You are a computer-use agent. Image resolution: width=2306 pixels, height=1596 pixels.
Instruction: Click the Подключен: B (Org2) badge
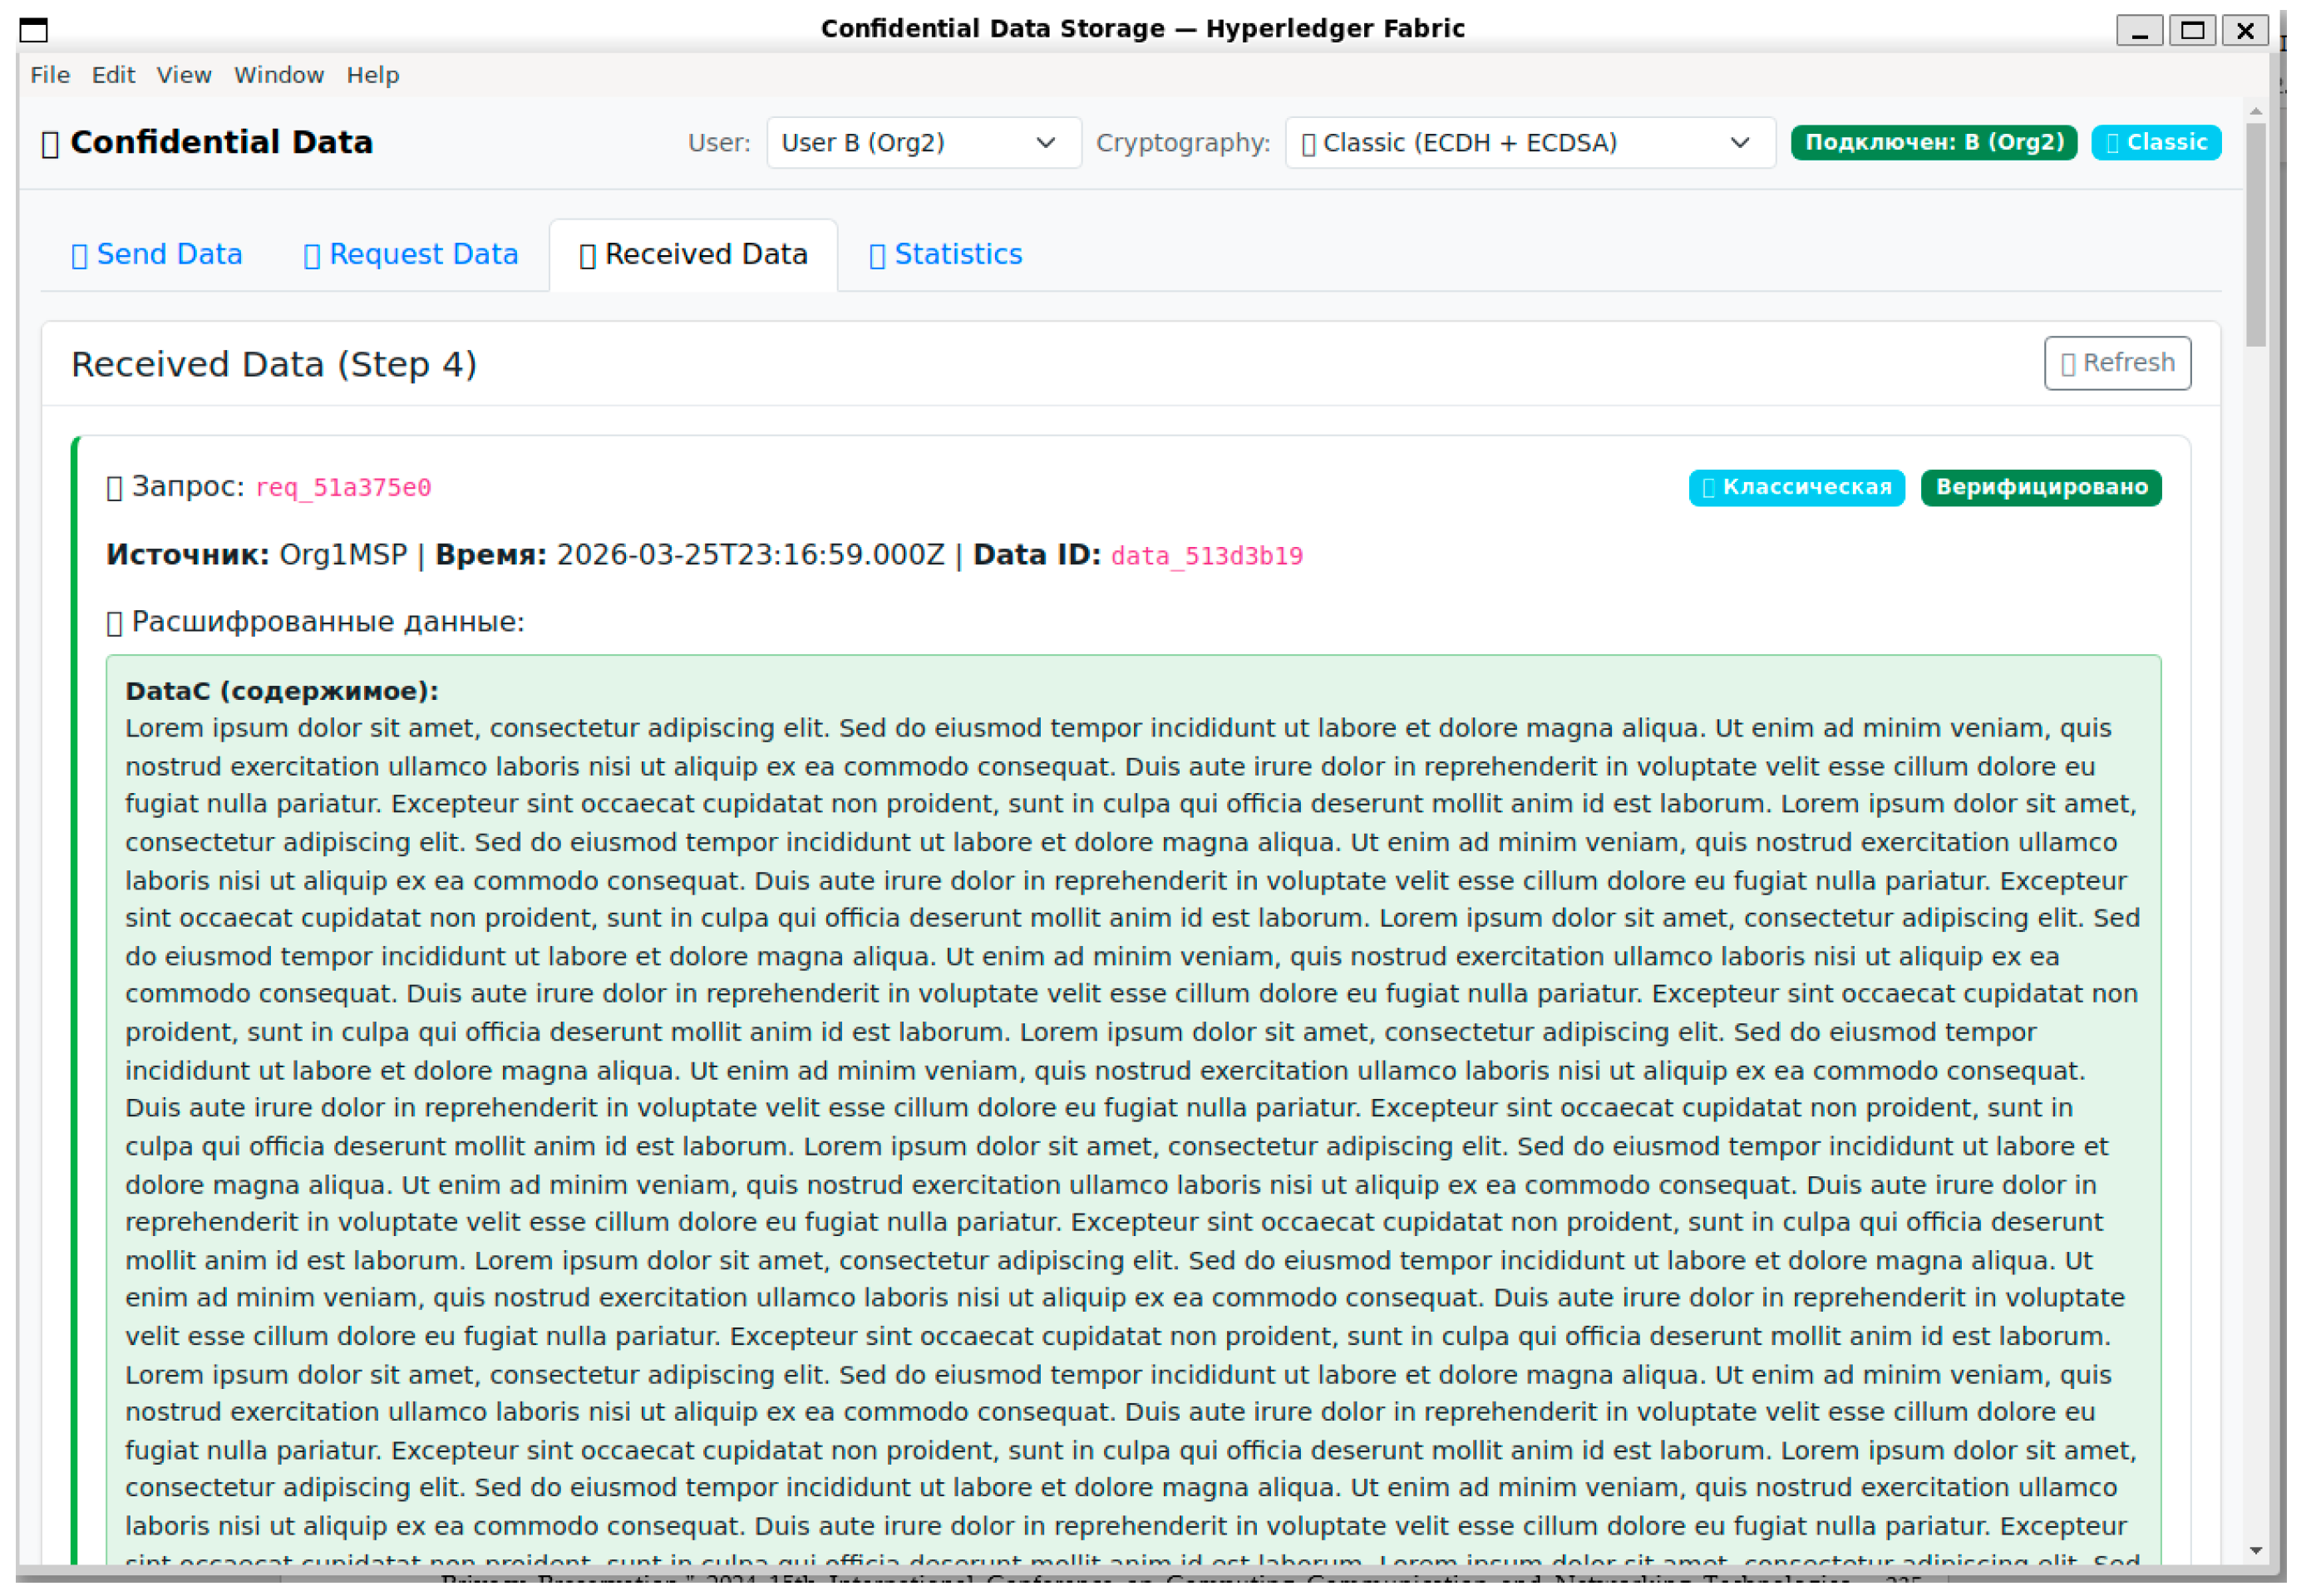point(1934,142)
